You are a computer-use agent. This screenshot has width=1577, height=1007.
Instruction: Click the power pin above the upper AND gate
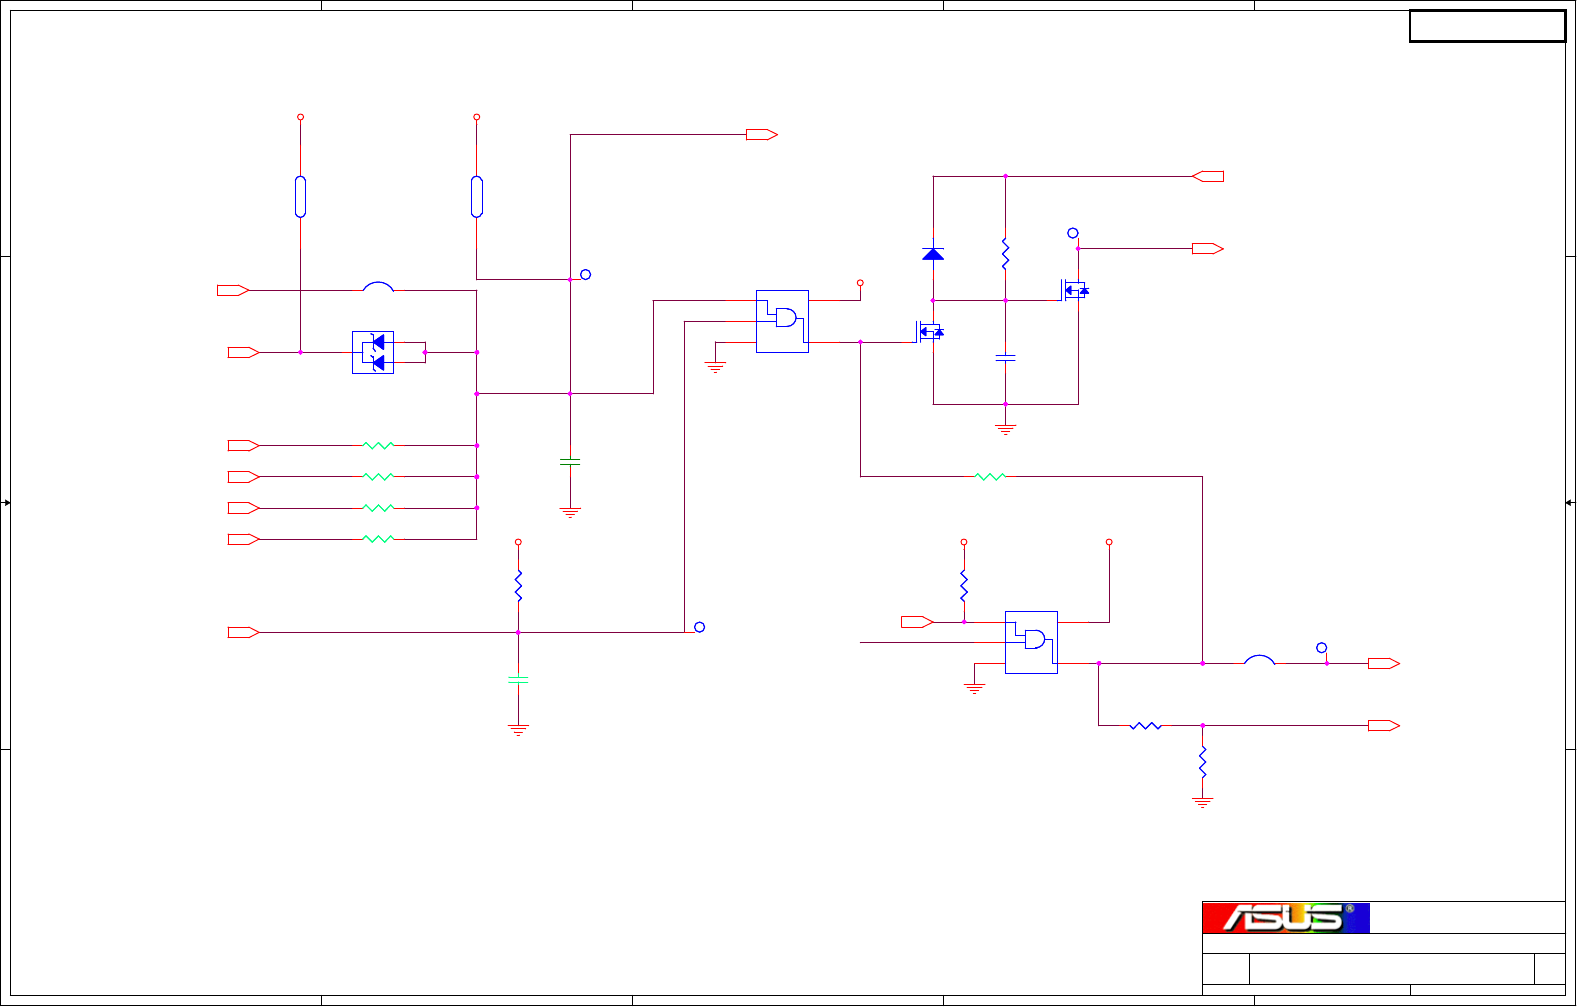tap(860, 283)
